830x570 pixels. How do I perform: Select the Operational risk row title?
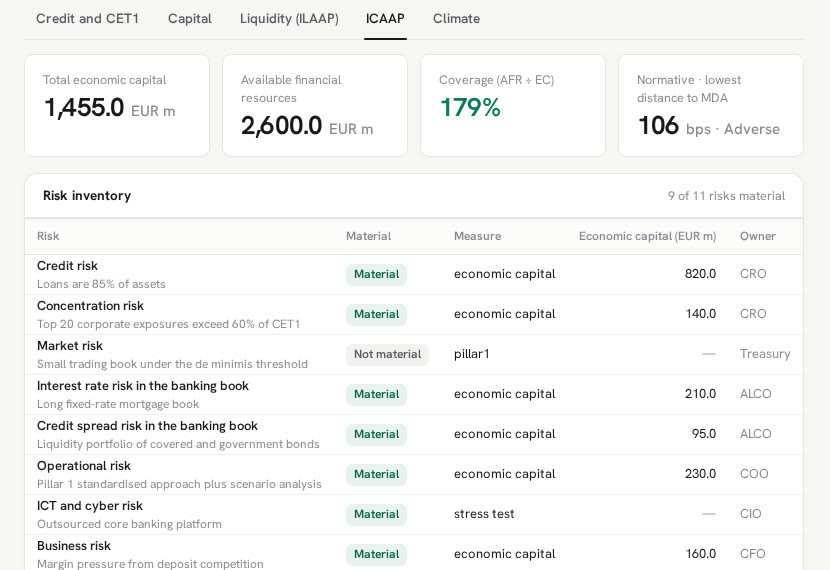(84, 466)
